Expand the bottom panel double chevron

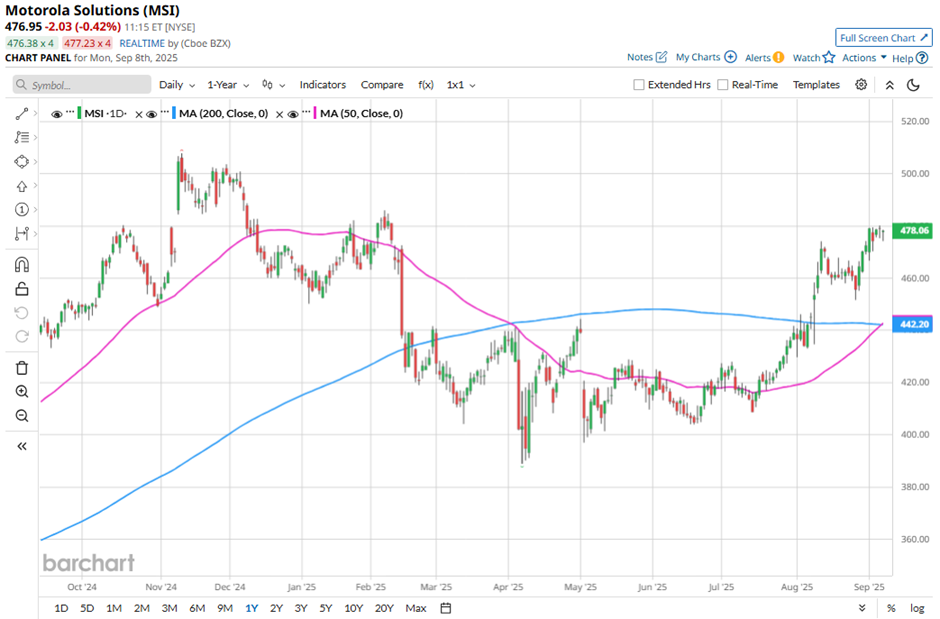click(862, 608)
